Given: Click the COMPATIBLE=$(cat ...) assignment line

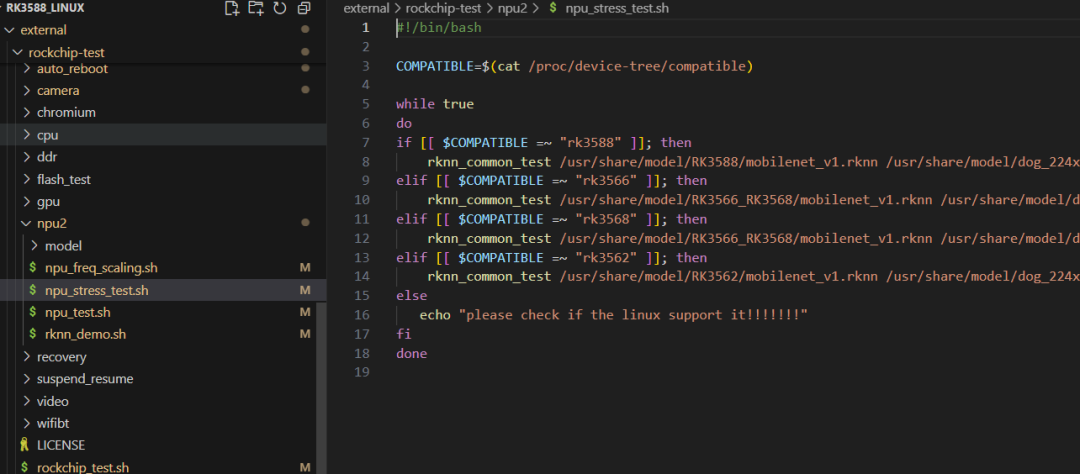Looking at the screenshot, I should tap(574, 67).
